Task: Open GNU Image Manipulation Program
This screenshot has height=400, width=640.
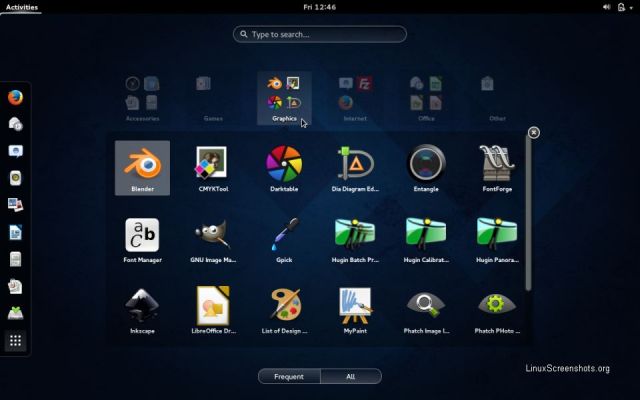Action: click(213, 240)
